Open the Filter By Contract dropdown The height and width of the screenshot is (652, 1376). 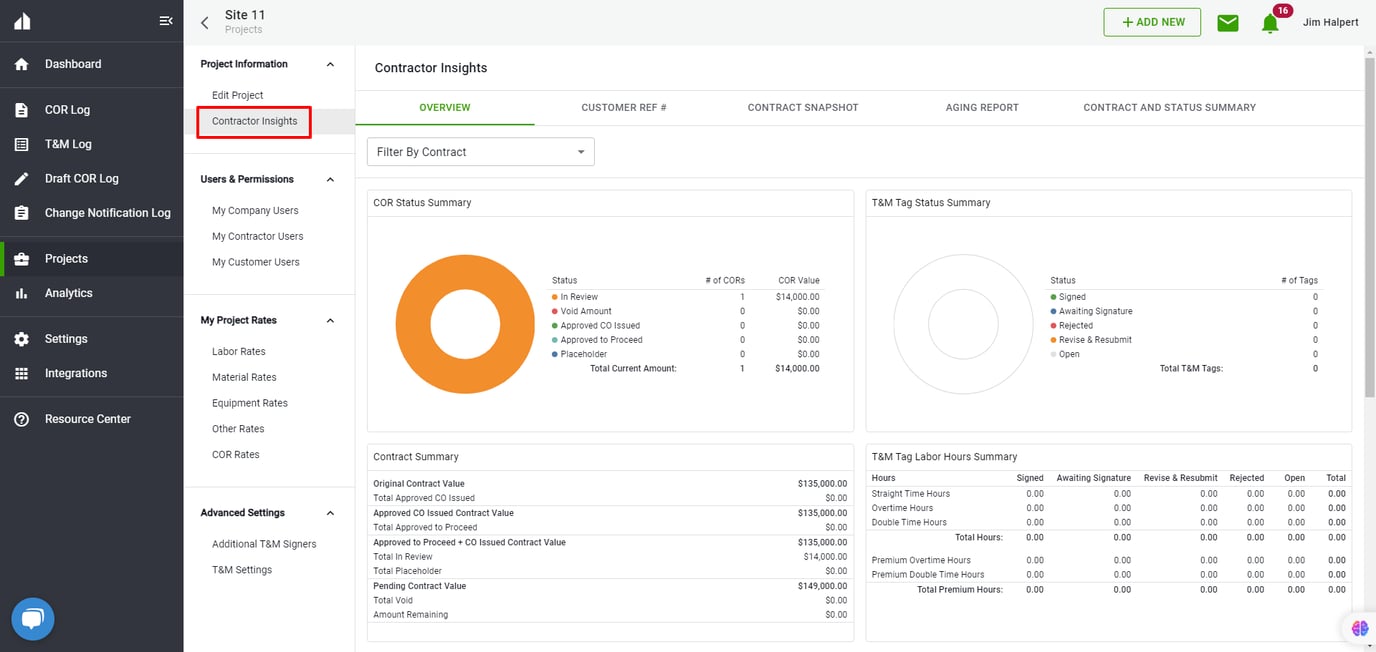[x=480, y=151]
